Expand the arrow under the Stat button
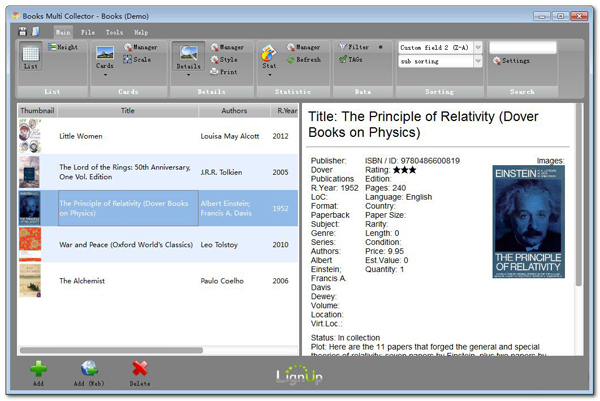 point(268,75)
